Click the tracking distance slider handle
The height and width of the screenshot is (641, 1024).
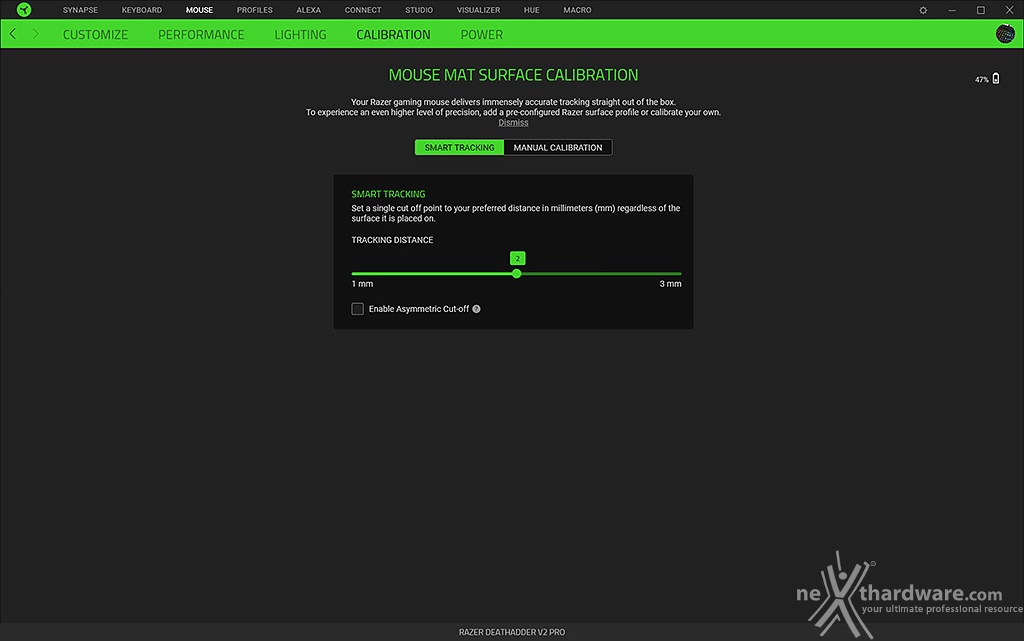coord(517,274)
